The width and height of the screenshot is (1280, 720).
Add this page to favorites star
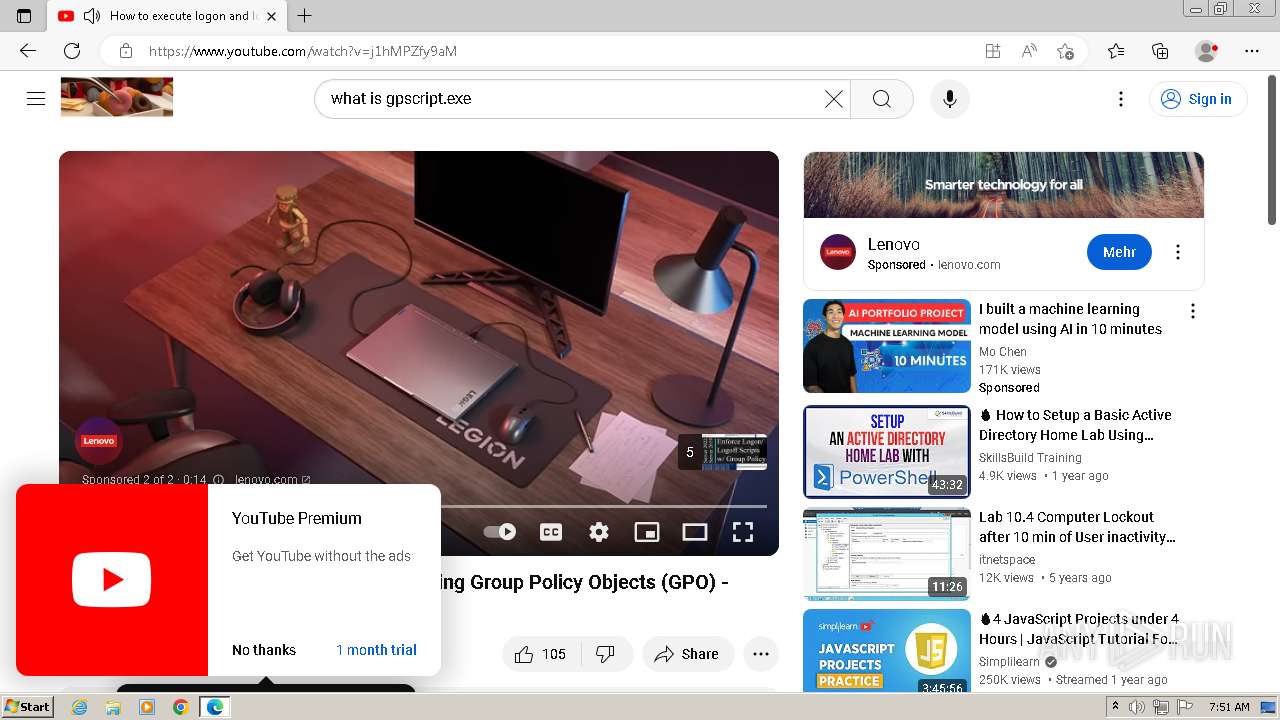click(x=1065, y=51)
